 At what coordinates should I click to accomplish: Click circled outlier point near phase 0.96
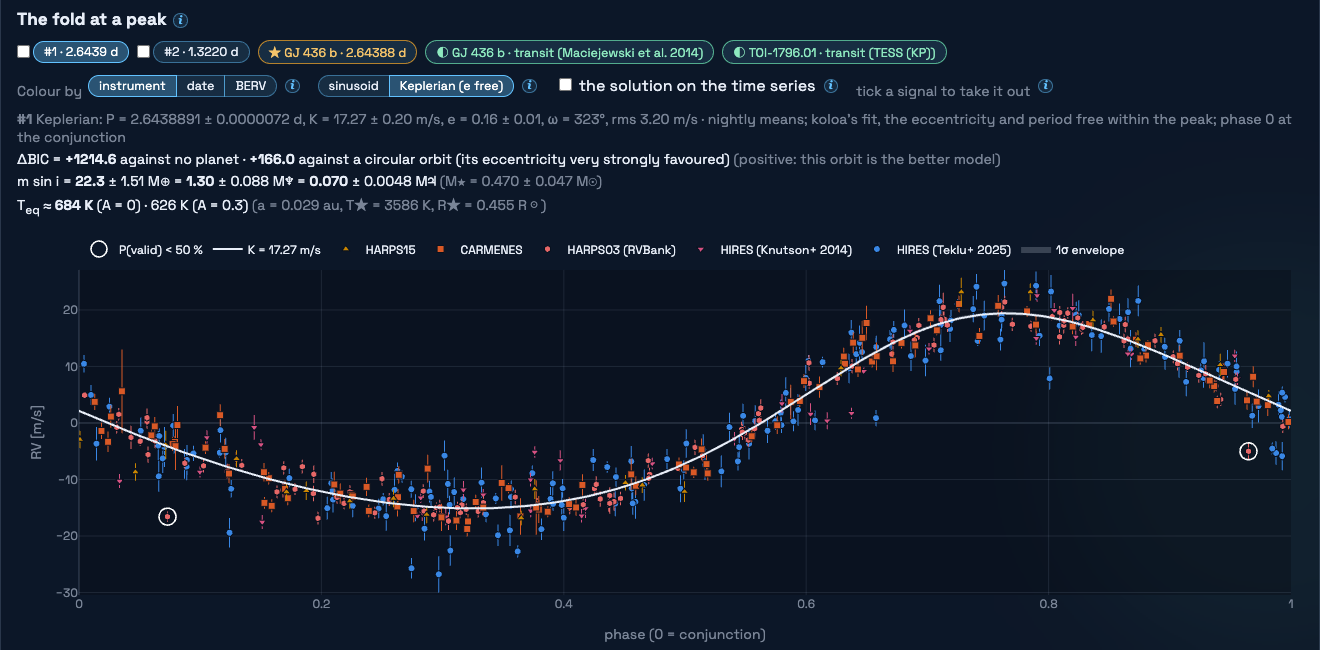pyautogui.click(x=1248, y=452)
